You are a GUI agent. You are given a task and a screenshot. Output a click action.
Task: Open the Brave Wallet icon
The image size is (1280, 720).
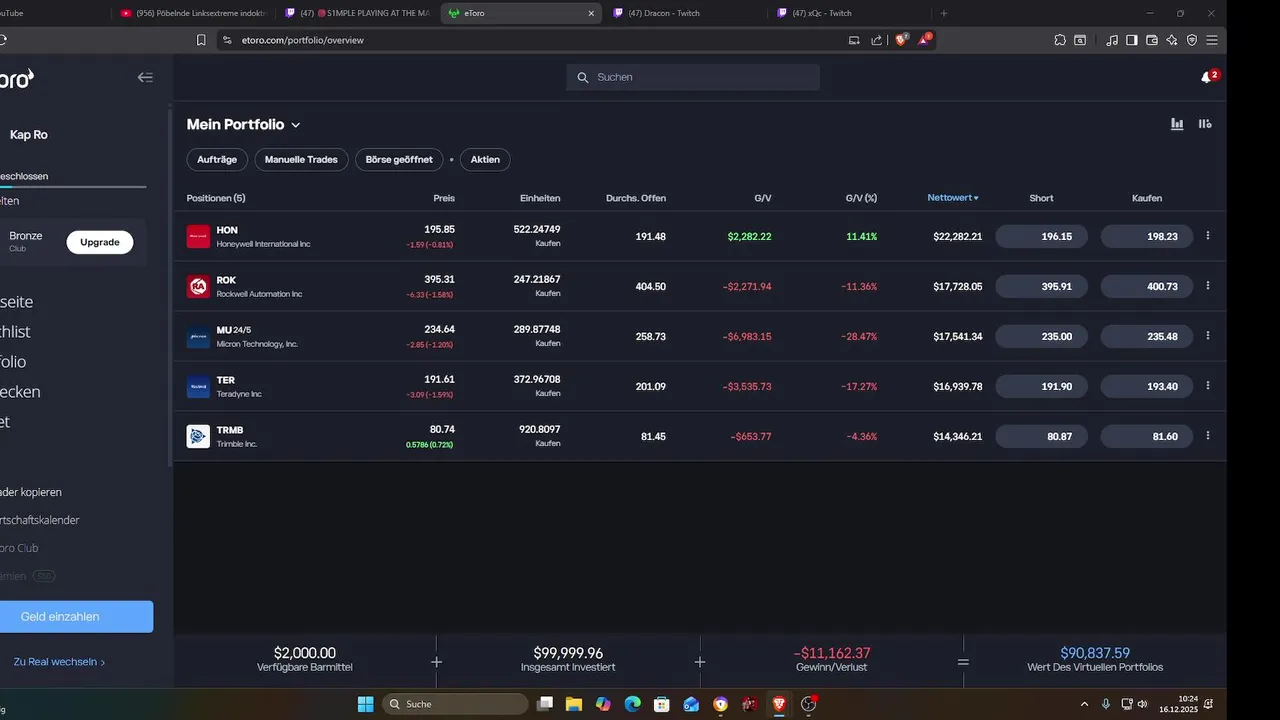[x=1152, y=40]
